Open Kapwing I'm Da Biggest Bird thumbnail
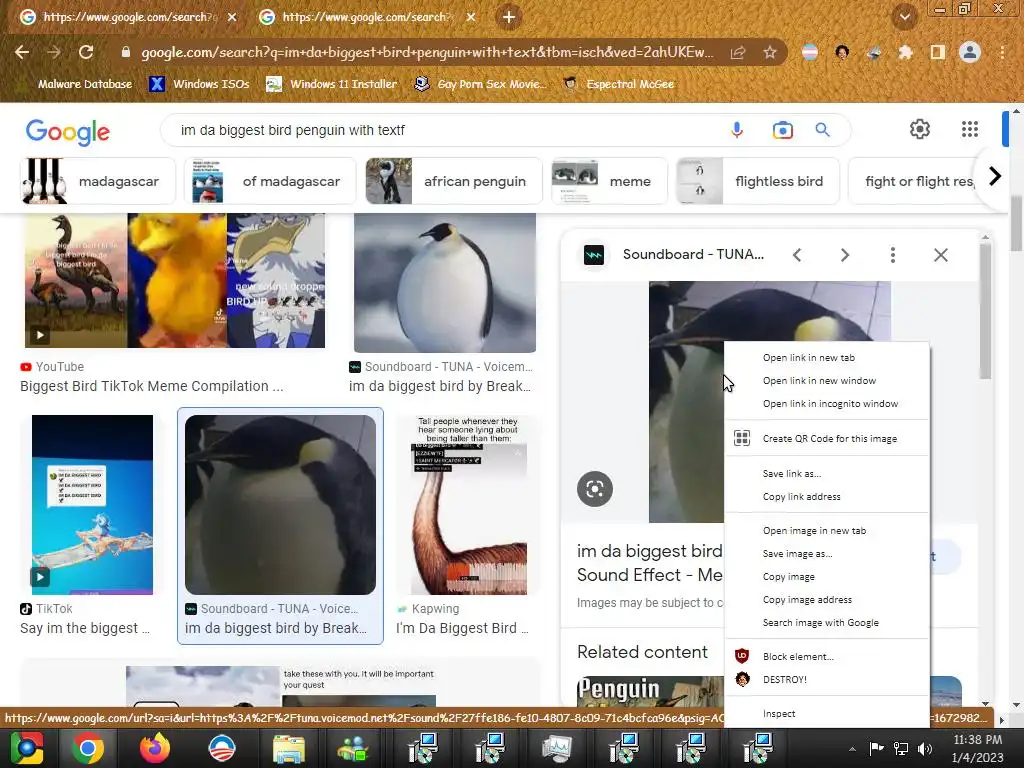Viewport: 1024px width, 768px height. coord(469,505)
